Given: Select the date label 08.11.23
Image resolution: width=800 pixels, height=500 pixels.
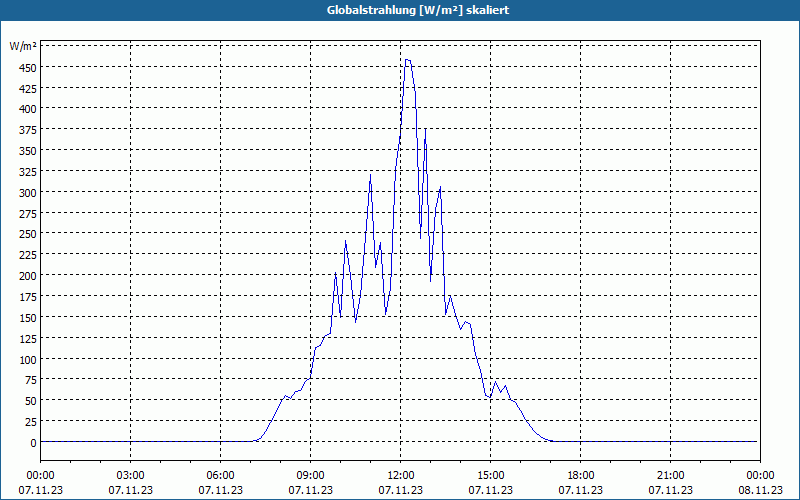Looking at the screenshot, I should pos(760,490).
